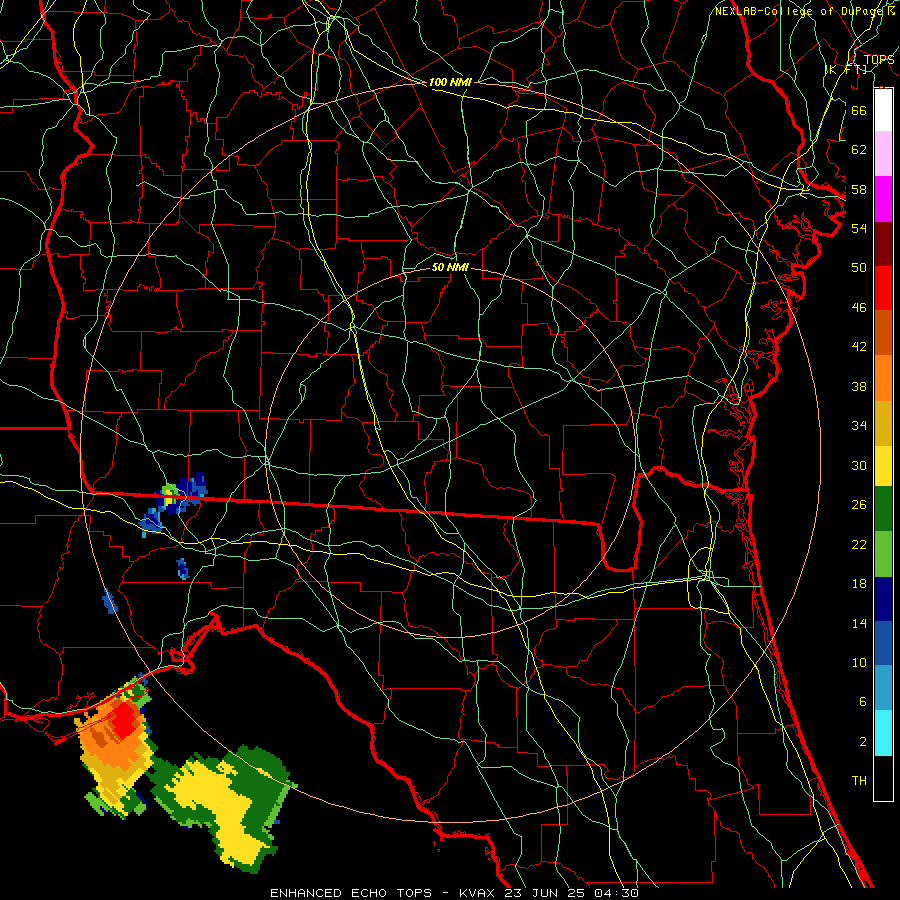
Task: Click the legend value "34"
Action: point(859,426)
